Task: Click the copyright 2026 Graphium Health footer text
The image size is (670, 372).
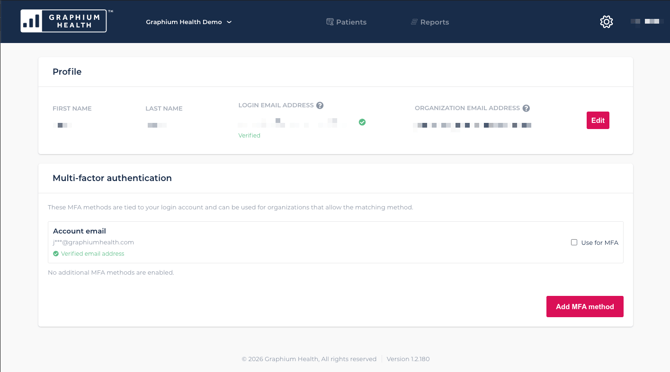Action: (x=309, y=359)
